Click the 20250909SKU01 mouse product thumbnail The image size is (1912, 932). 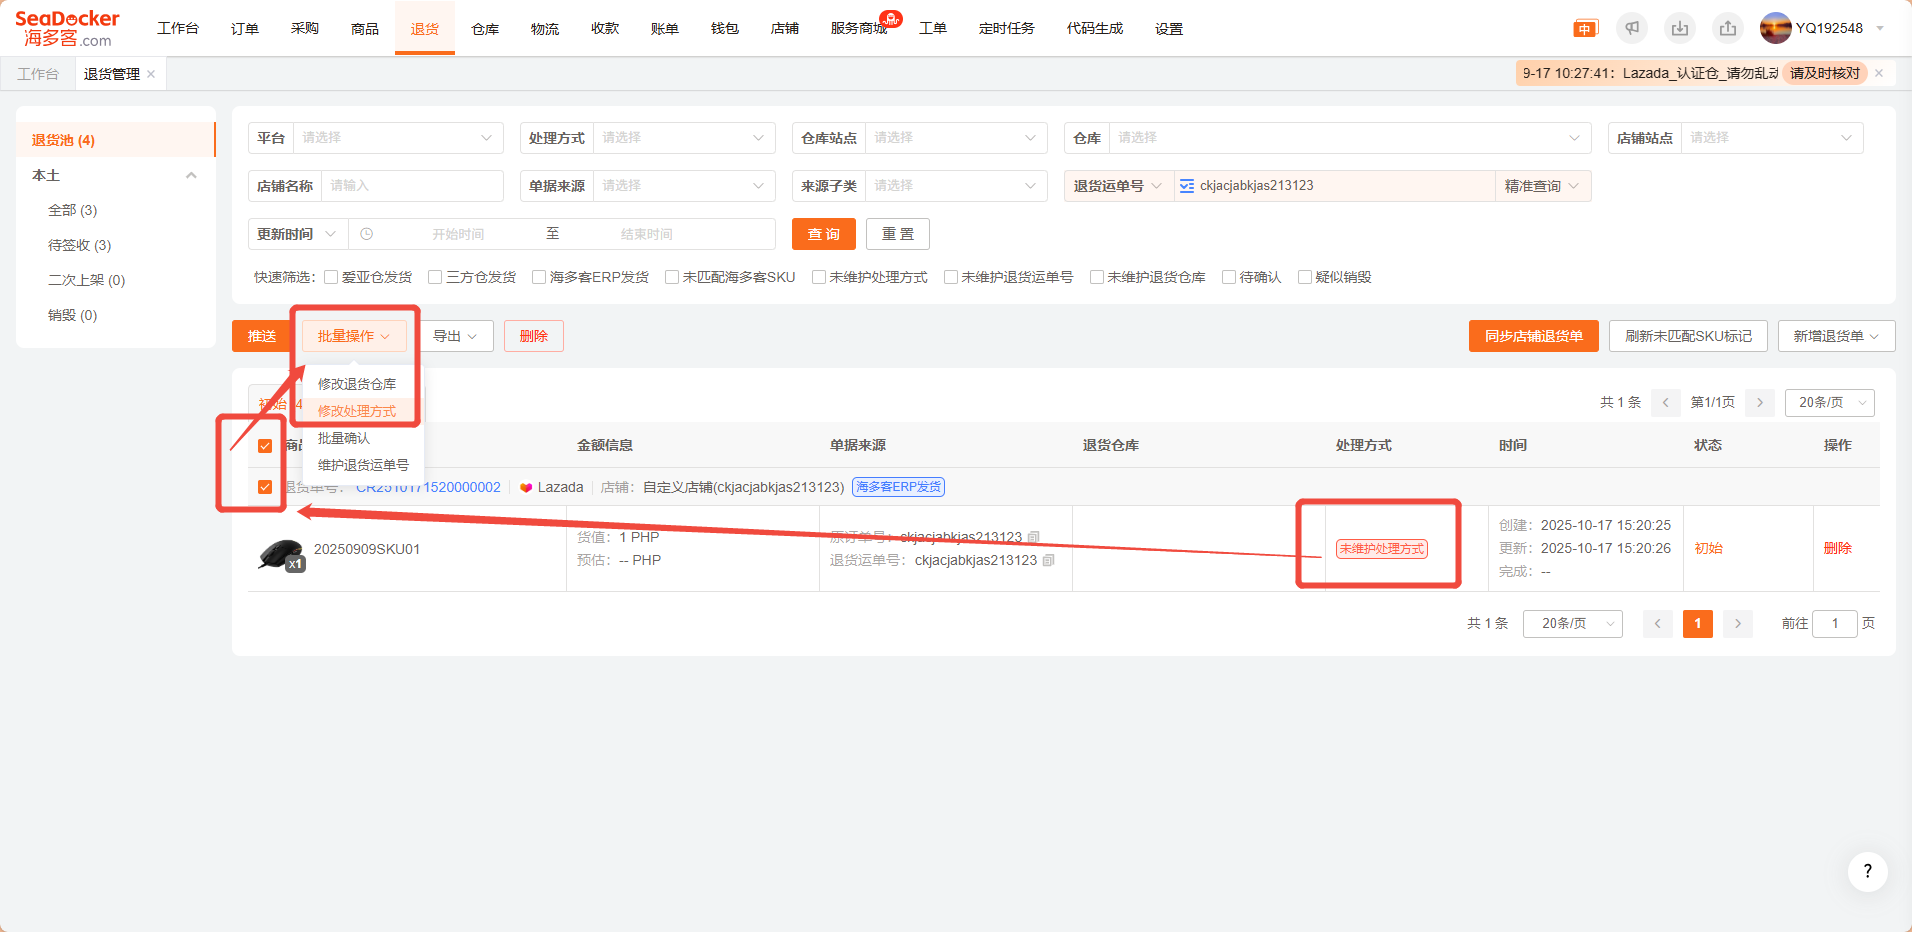(x=281, y=554)
